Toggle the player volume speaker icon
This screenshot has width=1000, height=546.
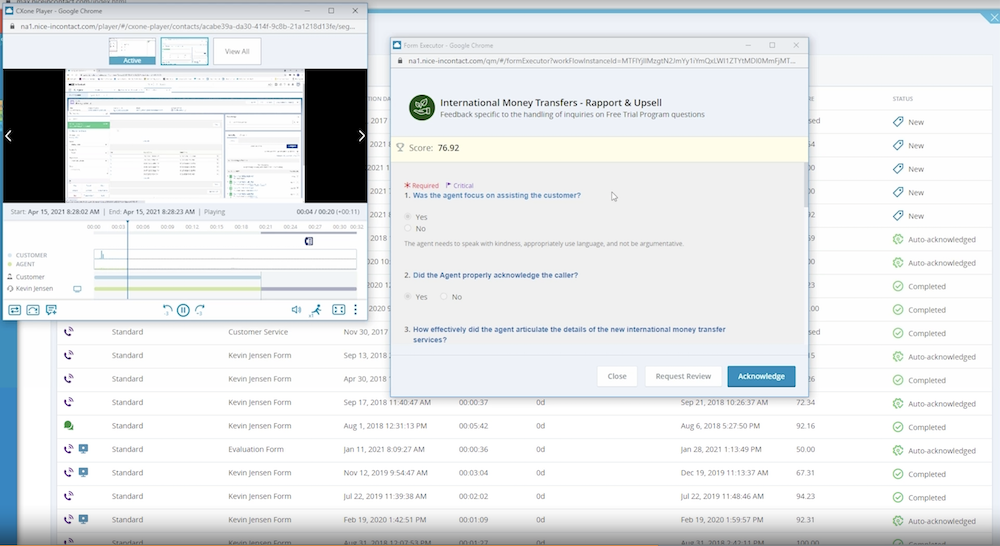(297, 310)
